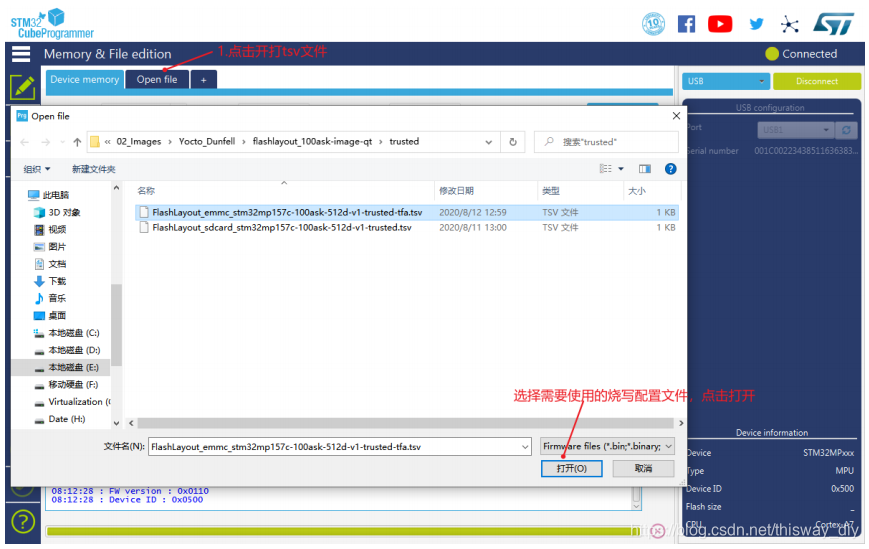The width and height of the screenshot is (869, 549).
Task: Select 本地磁盘 (C:) drive
Action: click(67, 333)
